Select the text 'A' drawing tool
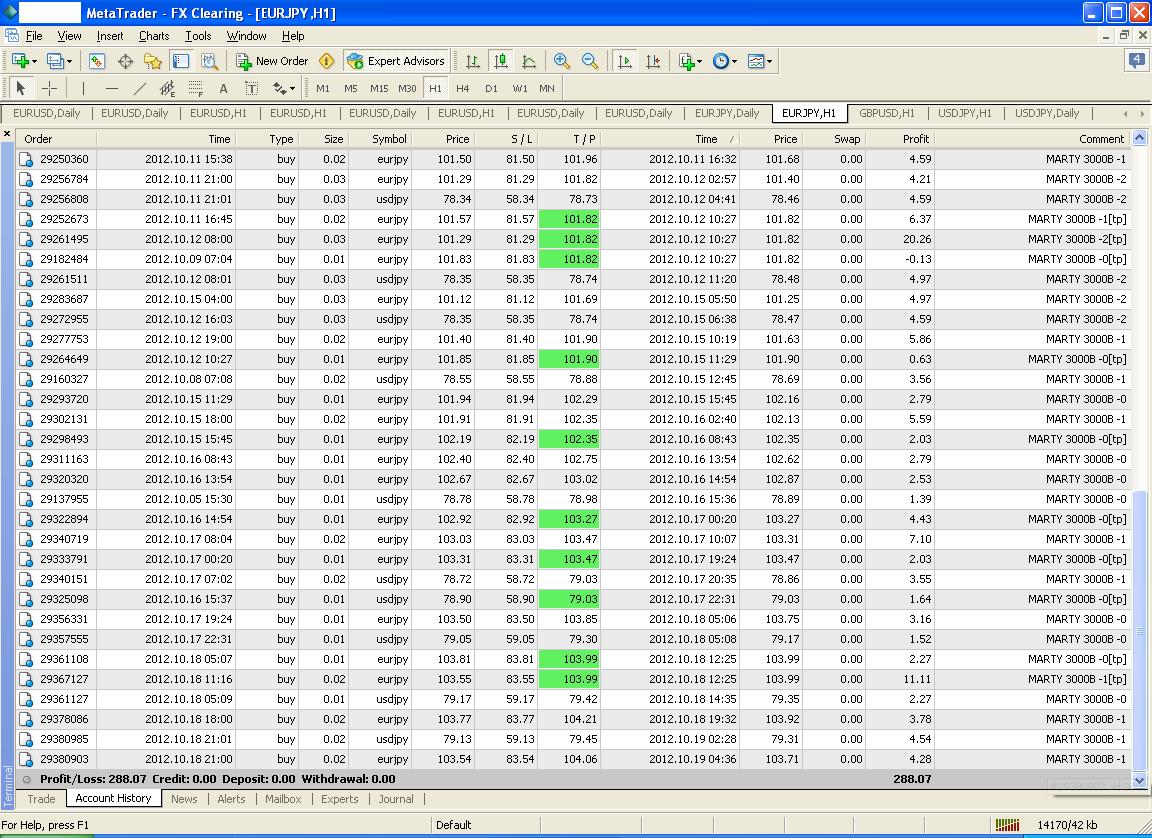Image resolution: width=1152 pixels, height=838 pixels. pos(223,88)
